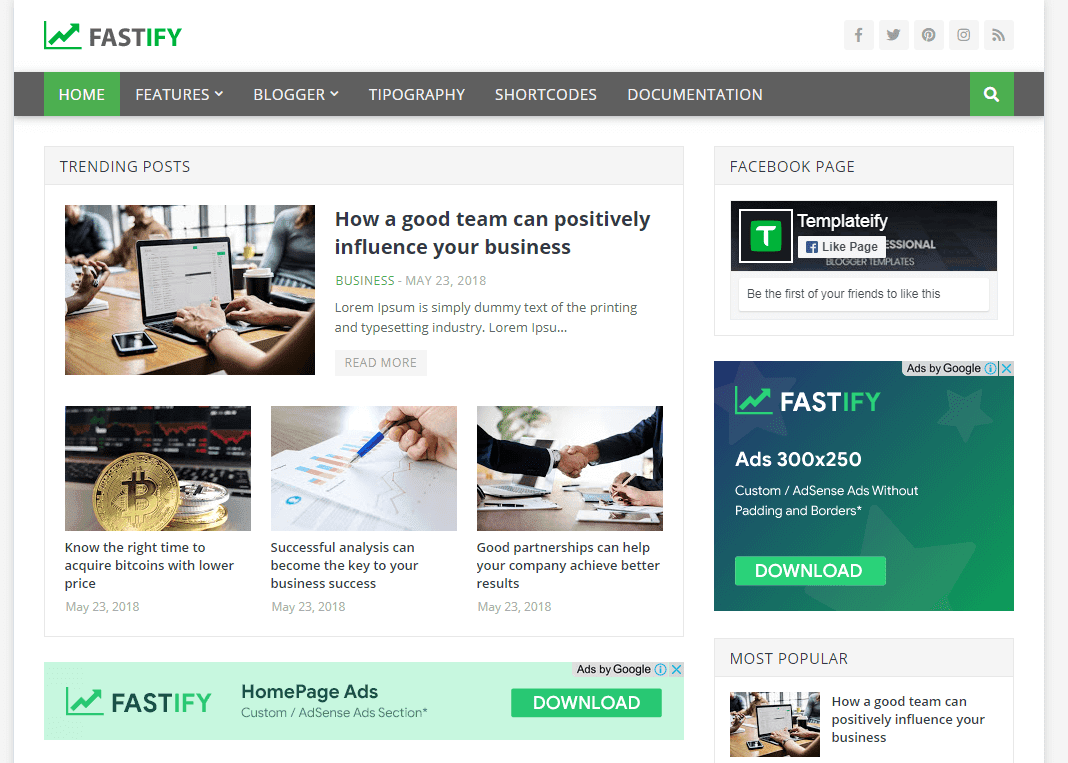This screenshot has height=763, width=1068.
Task: Open search with the green magnifier icon
Action: coord(992,94)
